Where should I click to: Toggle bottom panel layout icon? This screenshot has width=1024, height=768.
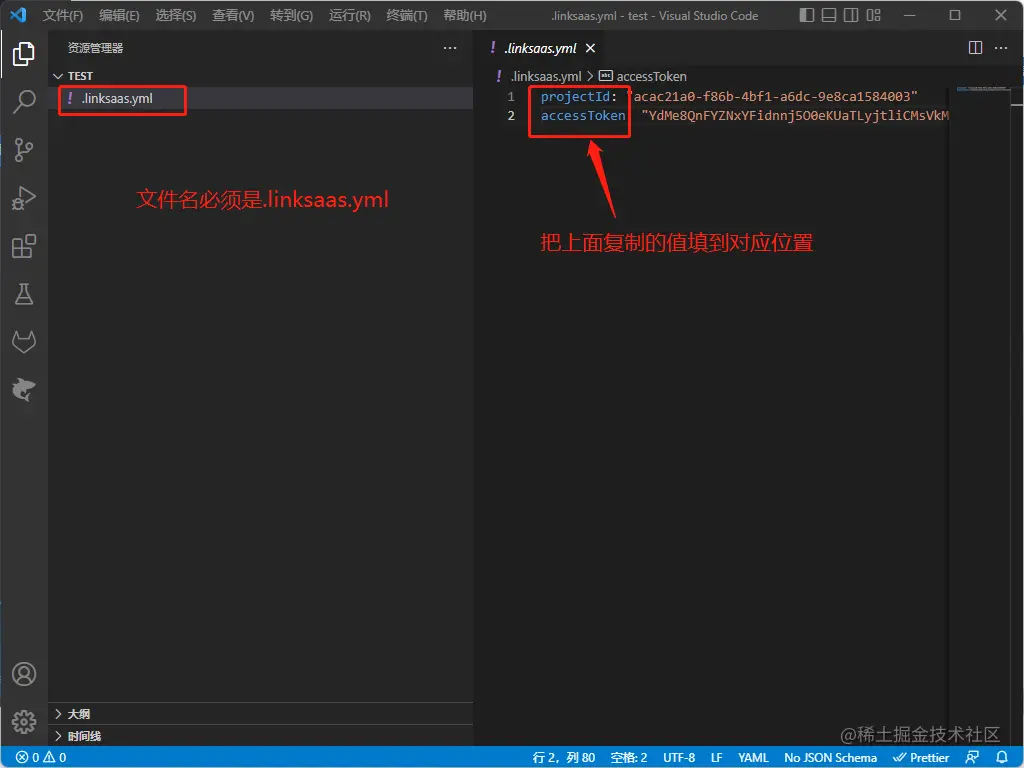pos(829,15)
